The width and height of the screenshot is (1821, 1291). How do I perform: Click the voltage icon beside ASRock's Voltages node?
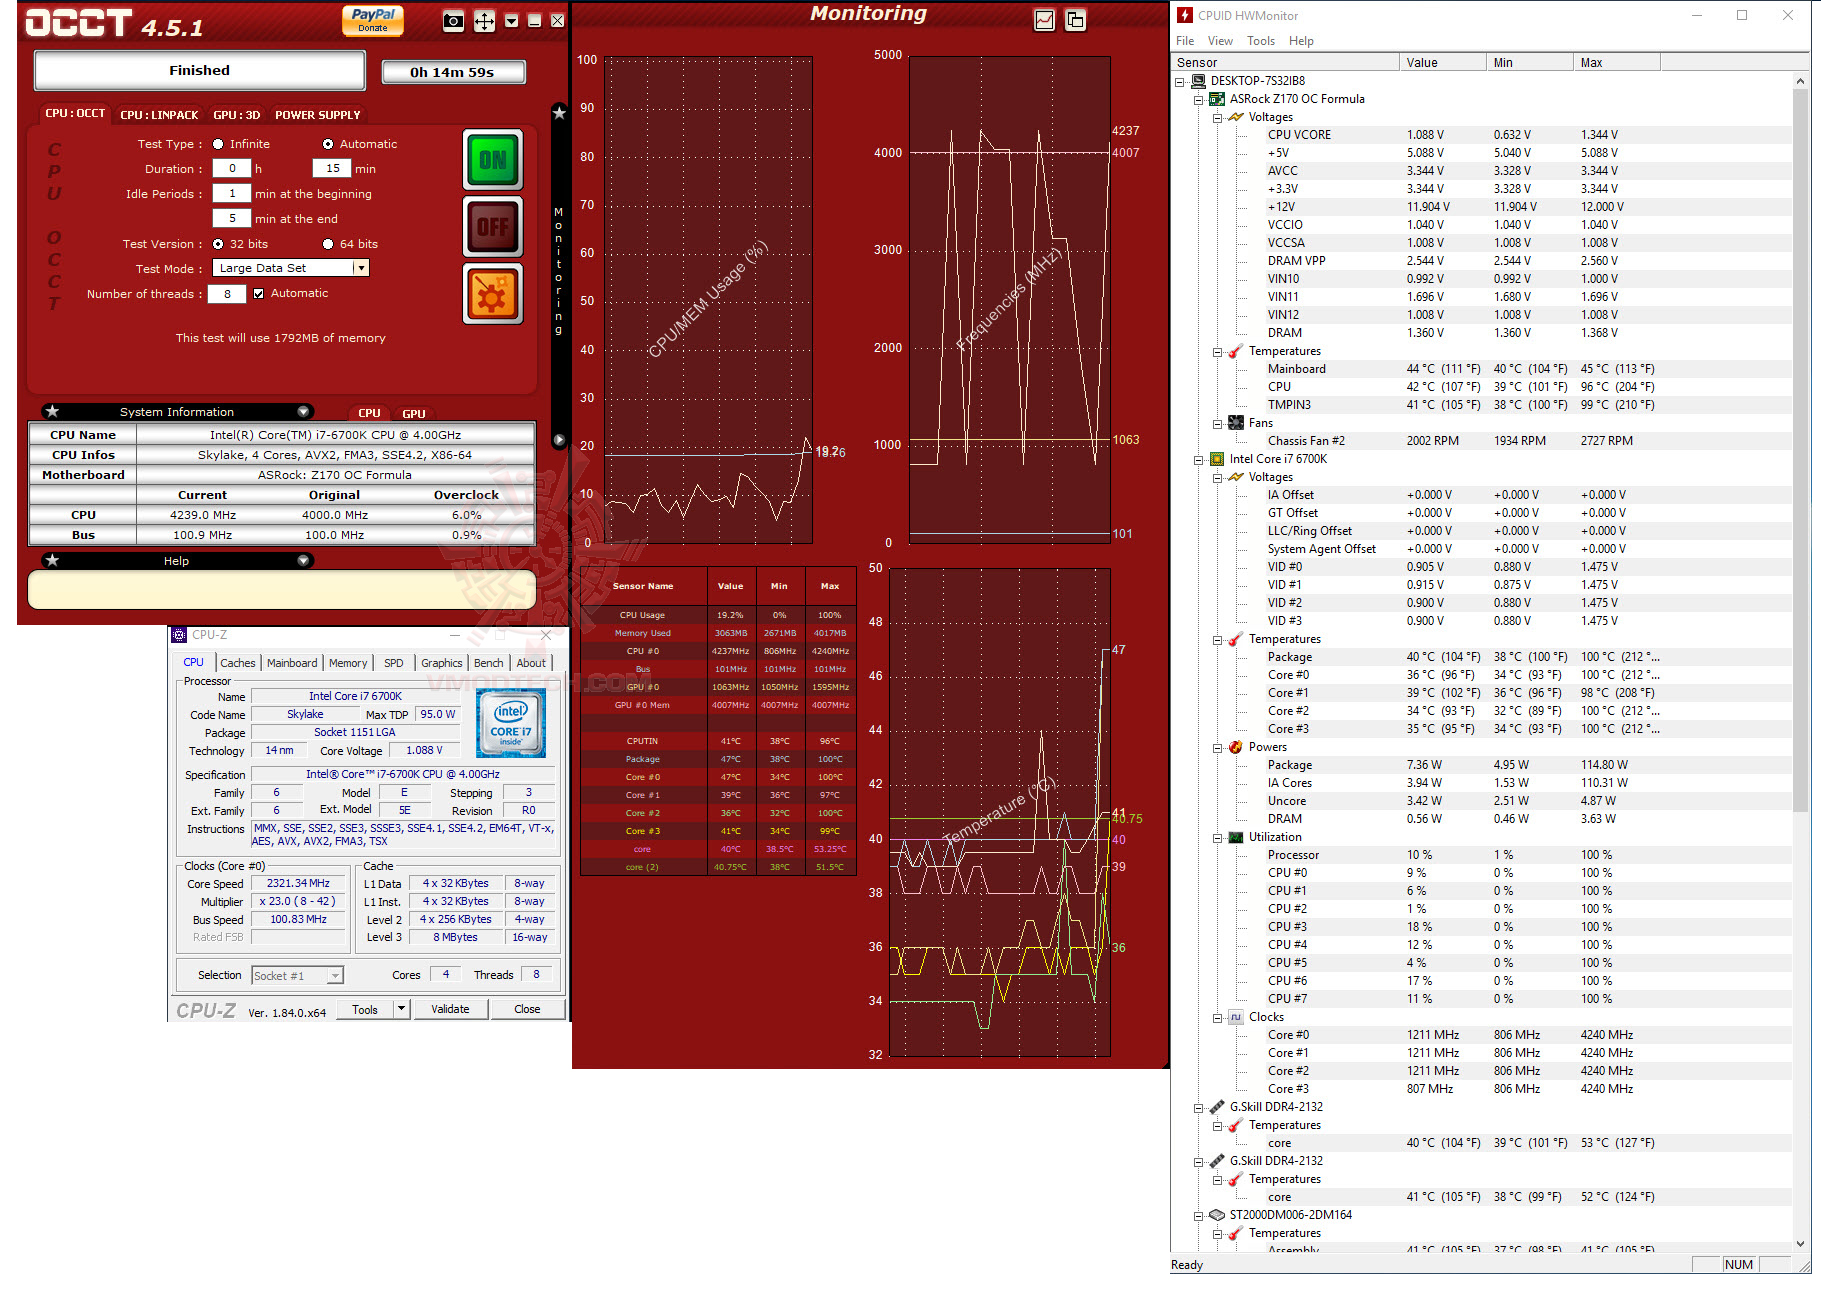click(1236, 117)
